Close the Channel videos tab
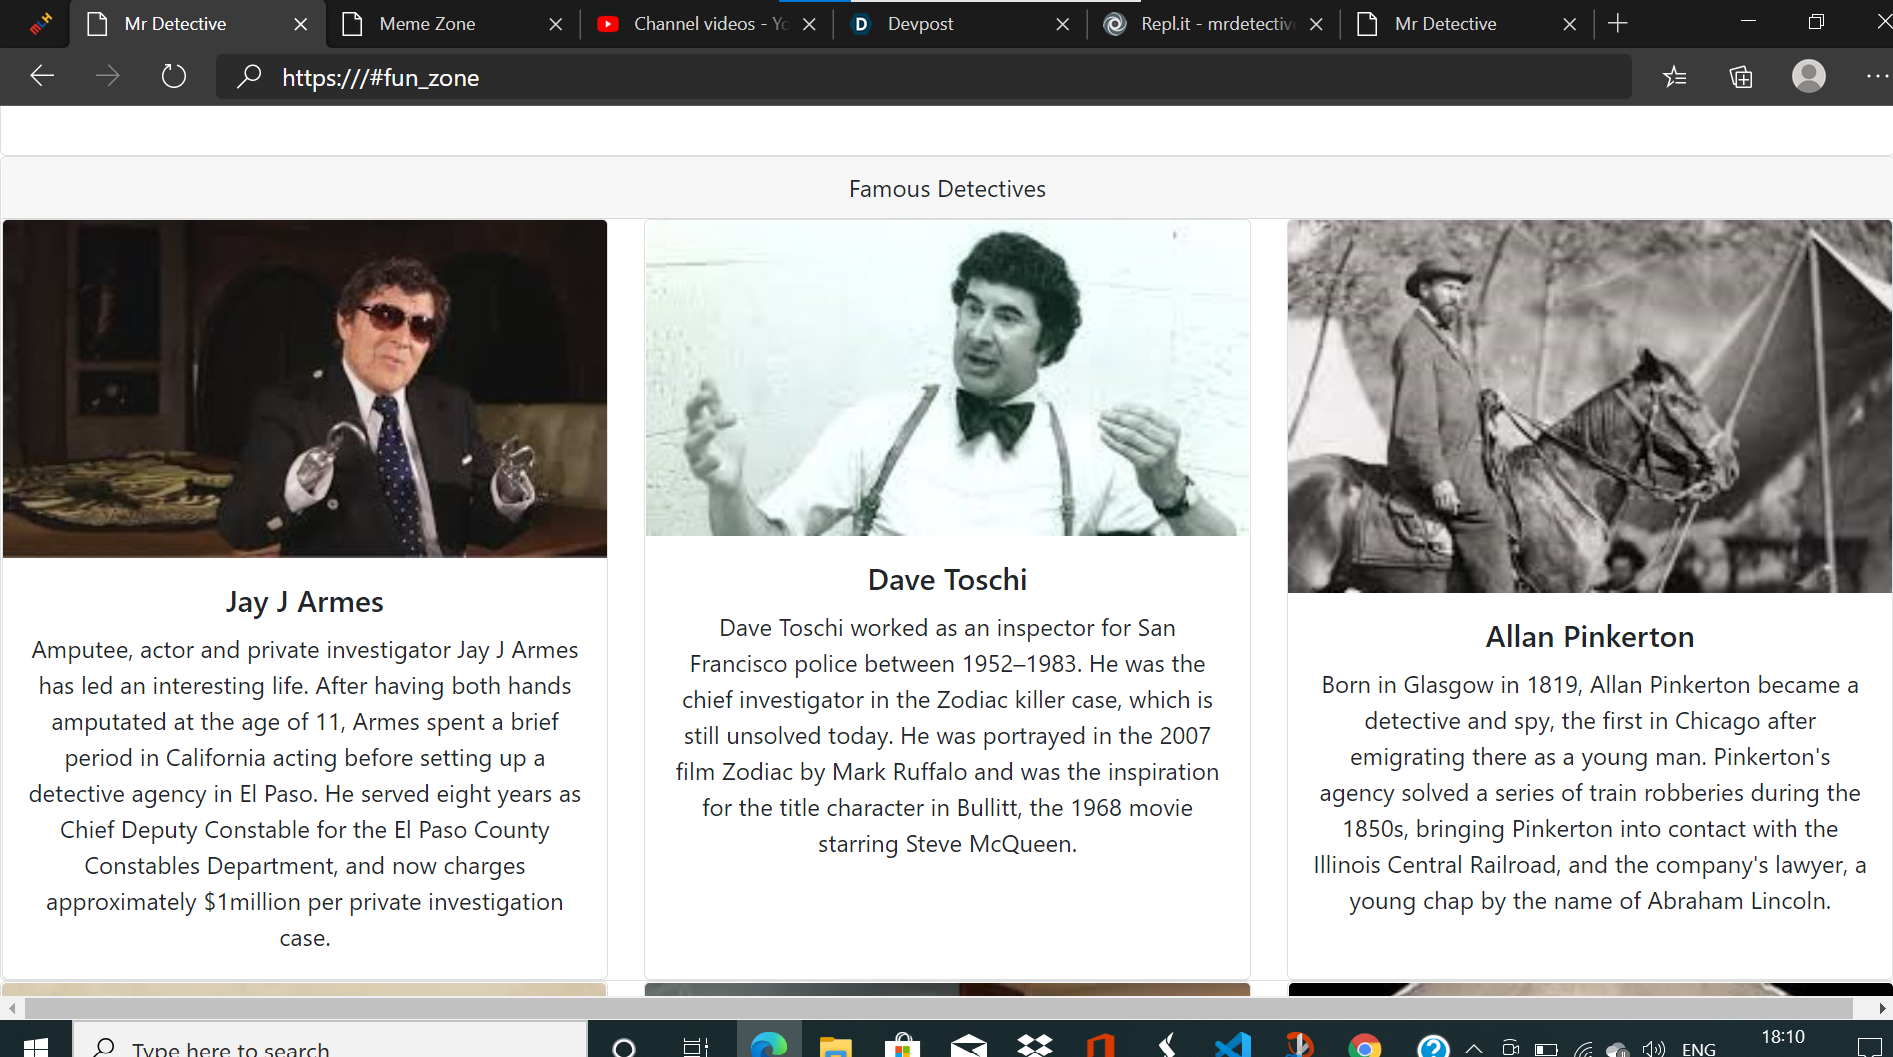This screenshot has width=1893, height=1057. (809, 24)
